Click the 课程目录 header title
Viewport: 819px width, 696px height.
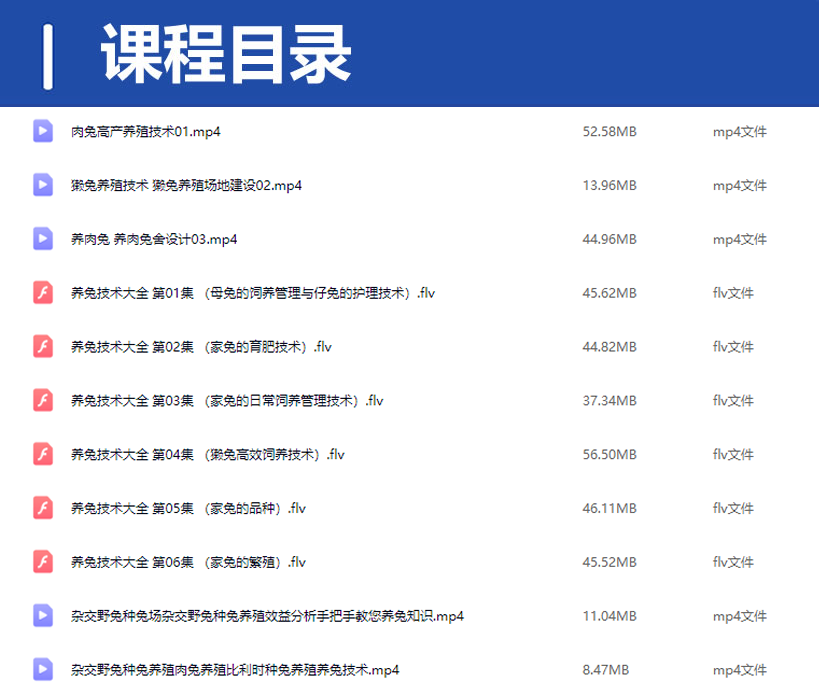226,54
